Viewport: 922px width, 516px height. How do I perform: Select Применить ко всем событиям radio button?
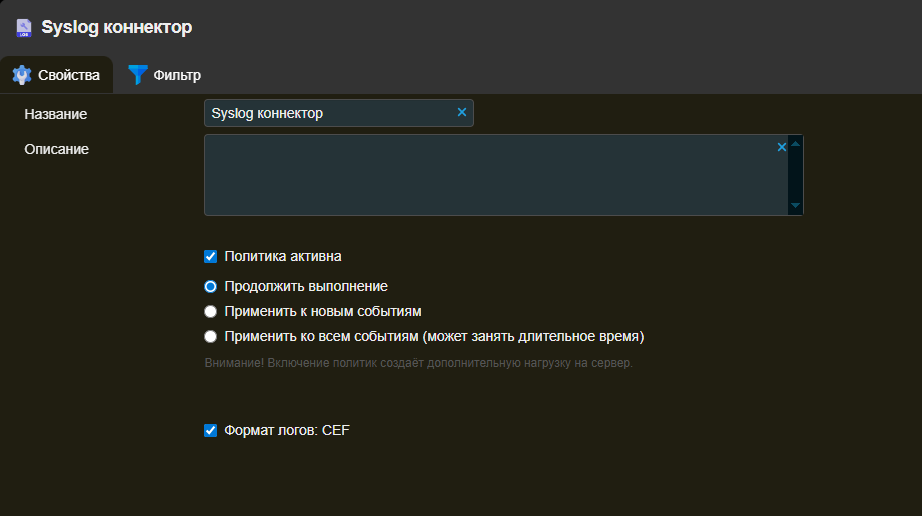[211, 336]
